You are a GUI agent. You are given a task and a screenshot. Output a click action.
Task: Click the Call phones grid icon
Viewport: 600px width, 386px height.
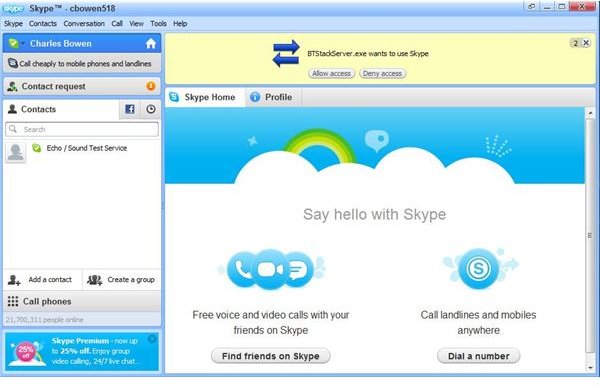(x=13, y=301)
